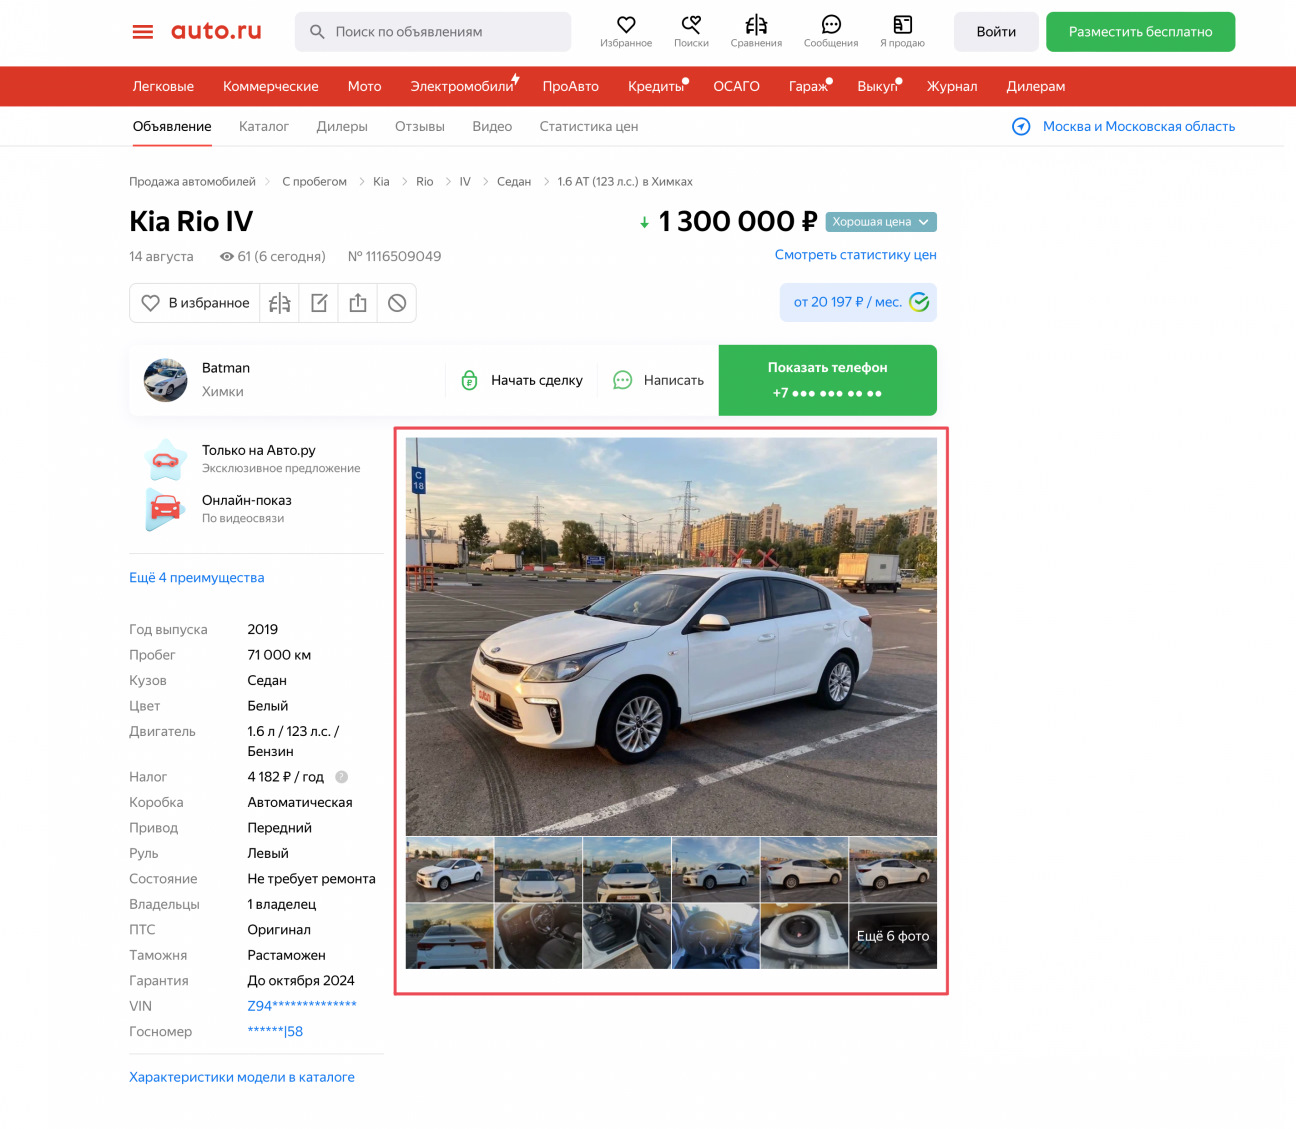1296x1129 pixels.
Task: Open Смотреть статистику цен link
Action: click(x=856, y=255)
